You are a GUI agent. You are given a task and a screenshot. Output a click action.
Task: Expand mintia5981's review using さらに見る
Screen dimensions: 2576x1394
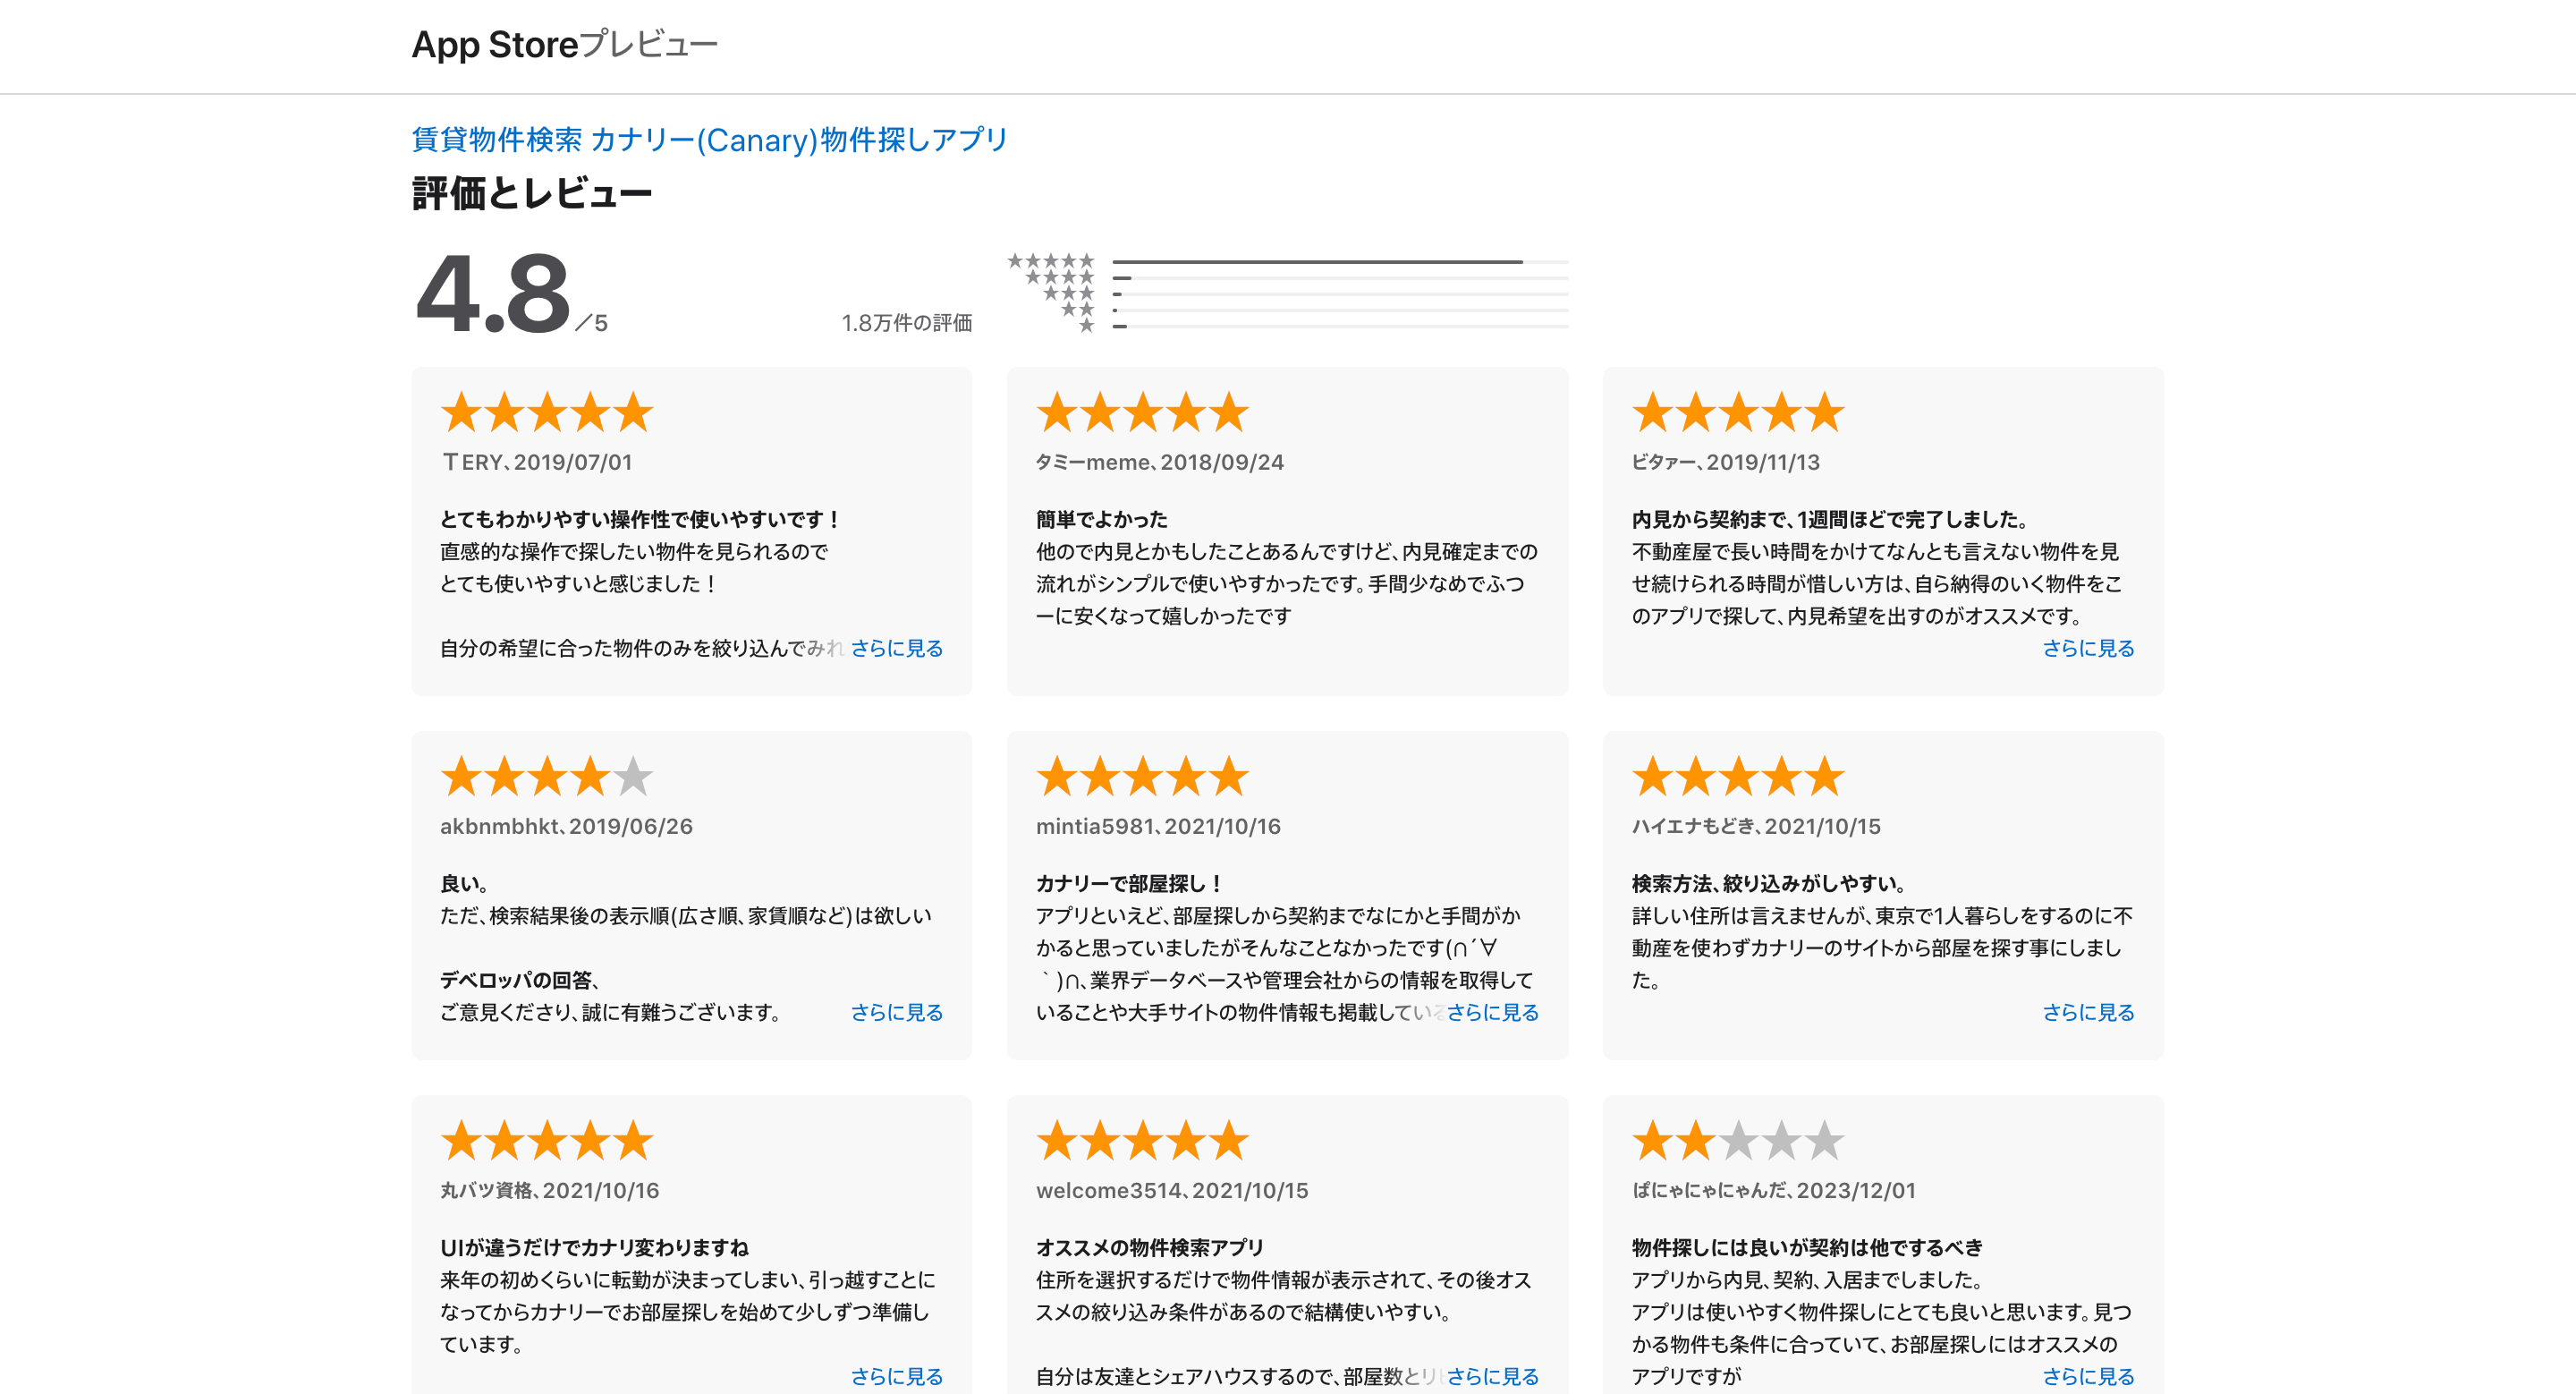(x=1492, y=1013)
